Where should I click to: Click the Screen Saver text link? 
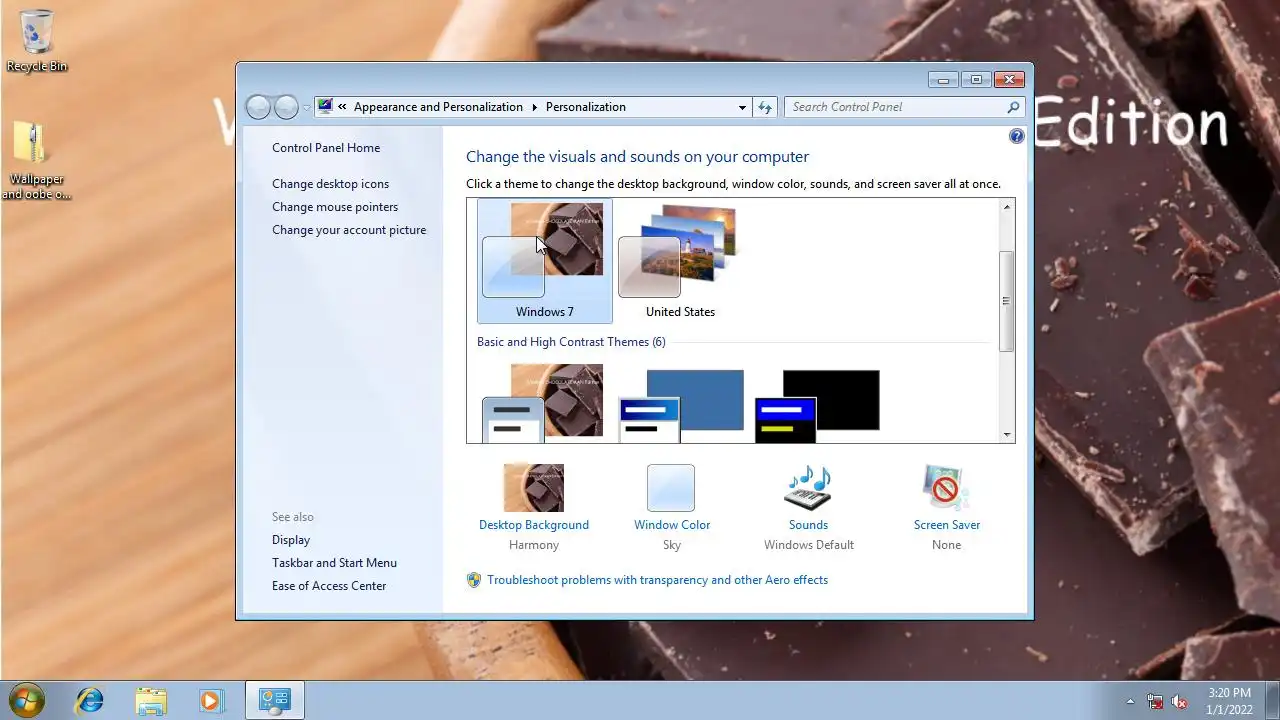[x=947, y=525]
